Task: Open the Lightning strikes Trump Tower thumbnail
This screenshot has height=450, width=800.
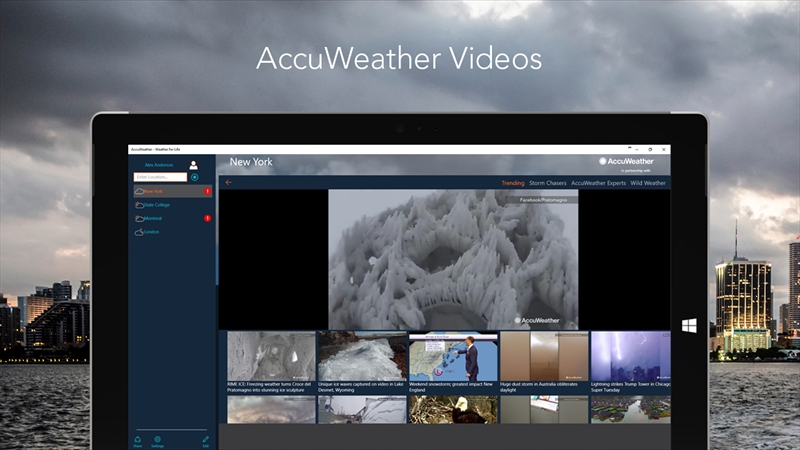Action: pyautogui.click(x=631, y=356)
